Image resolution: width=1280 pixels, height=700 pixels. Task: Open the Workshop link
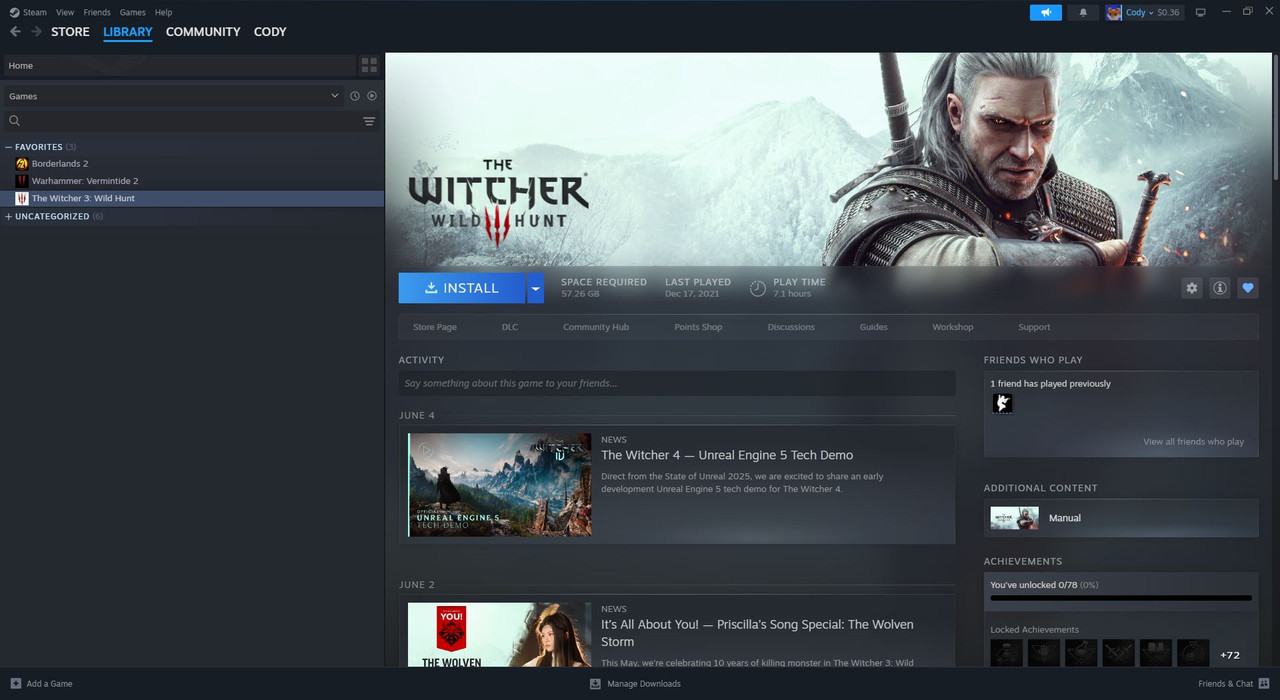pos(953,327)
